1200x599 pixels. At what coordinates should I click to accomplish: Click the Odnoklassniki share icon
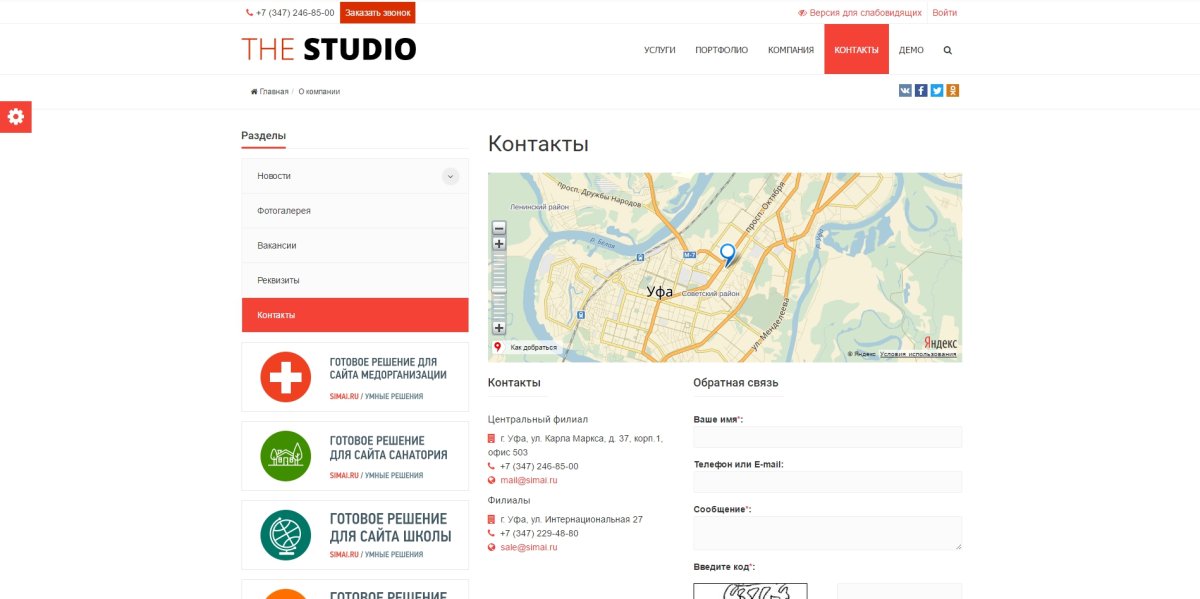click(x=951, y=89)
